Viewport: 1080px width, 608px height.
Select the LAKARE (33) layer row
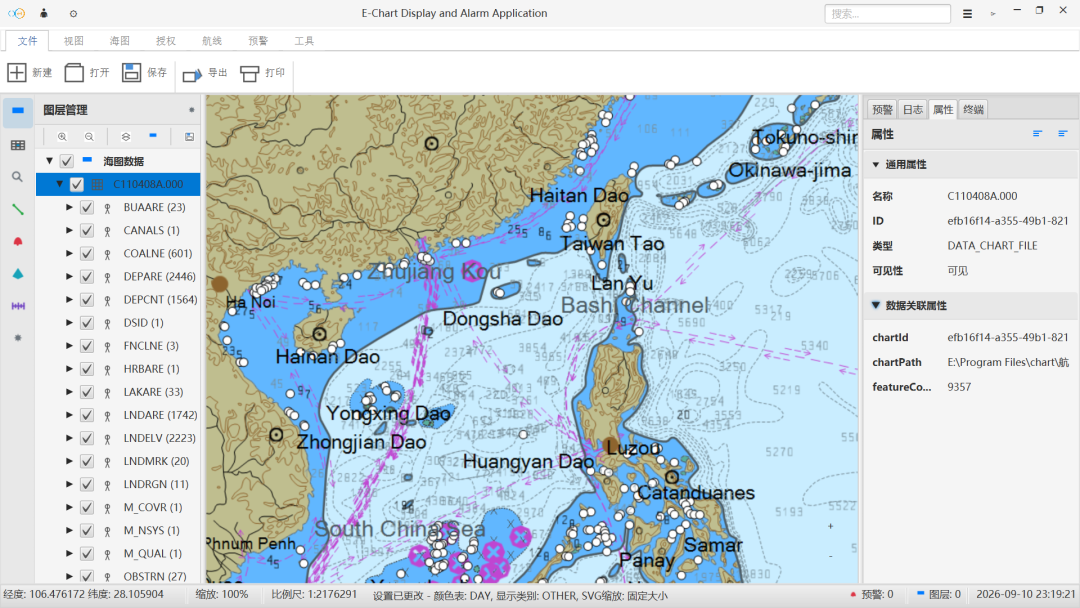pos(118,392)
